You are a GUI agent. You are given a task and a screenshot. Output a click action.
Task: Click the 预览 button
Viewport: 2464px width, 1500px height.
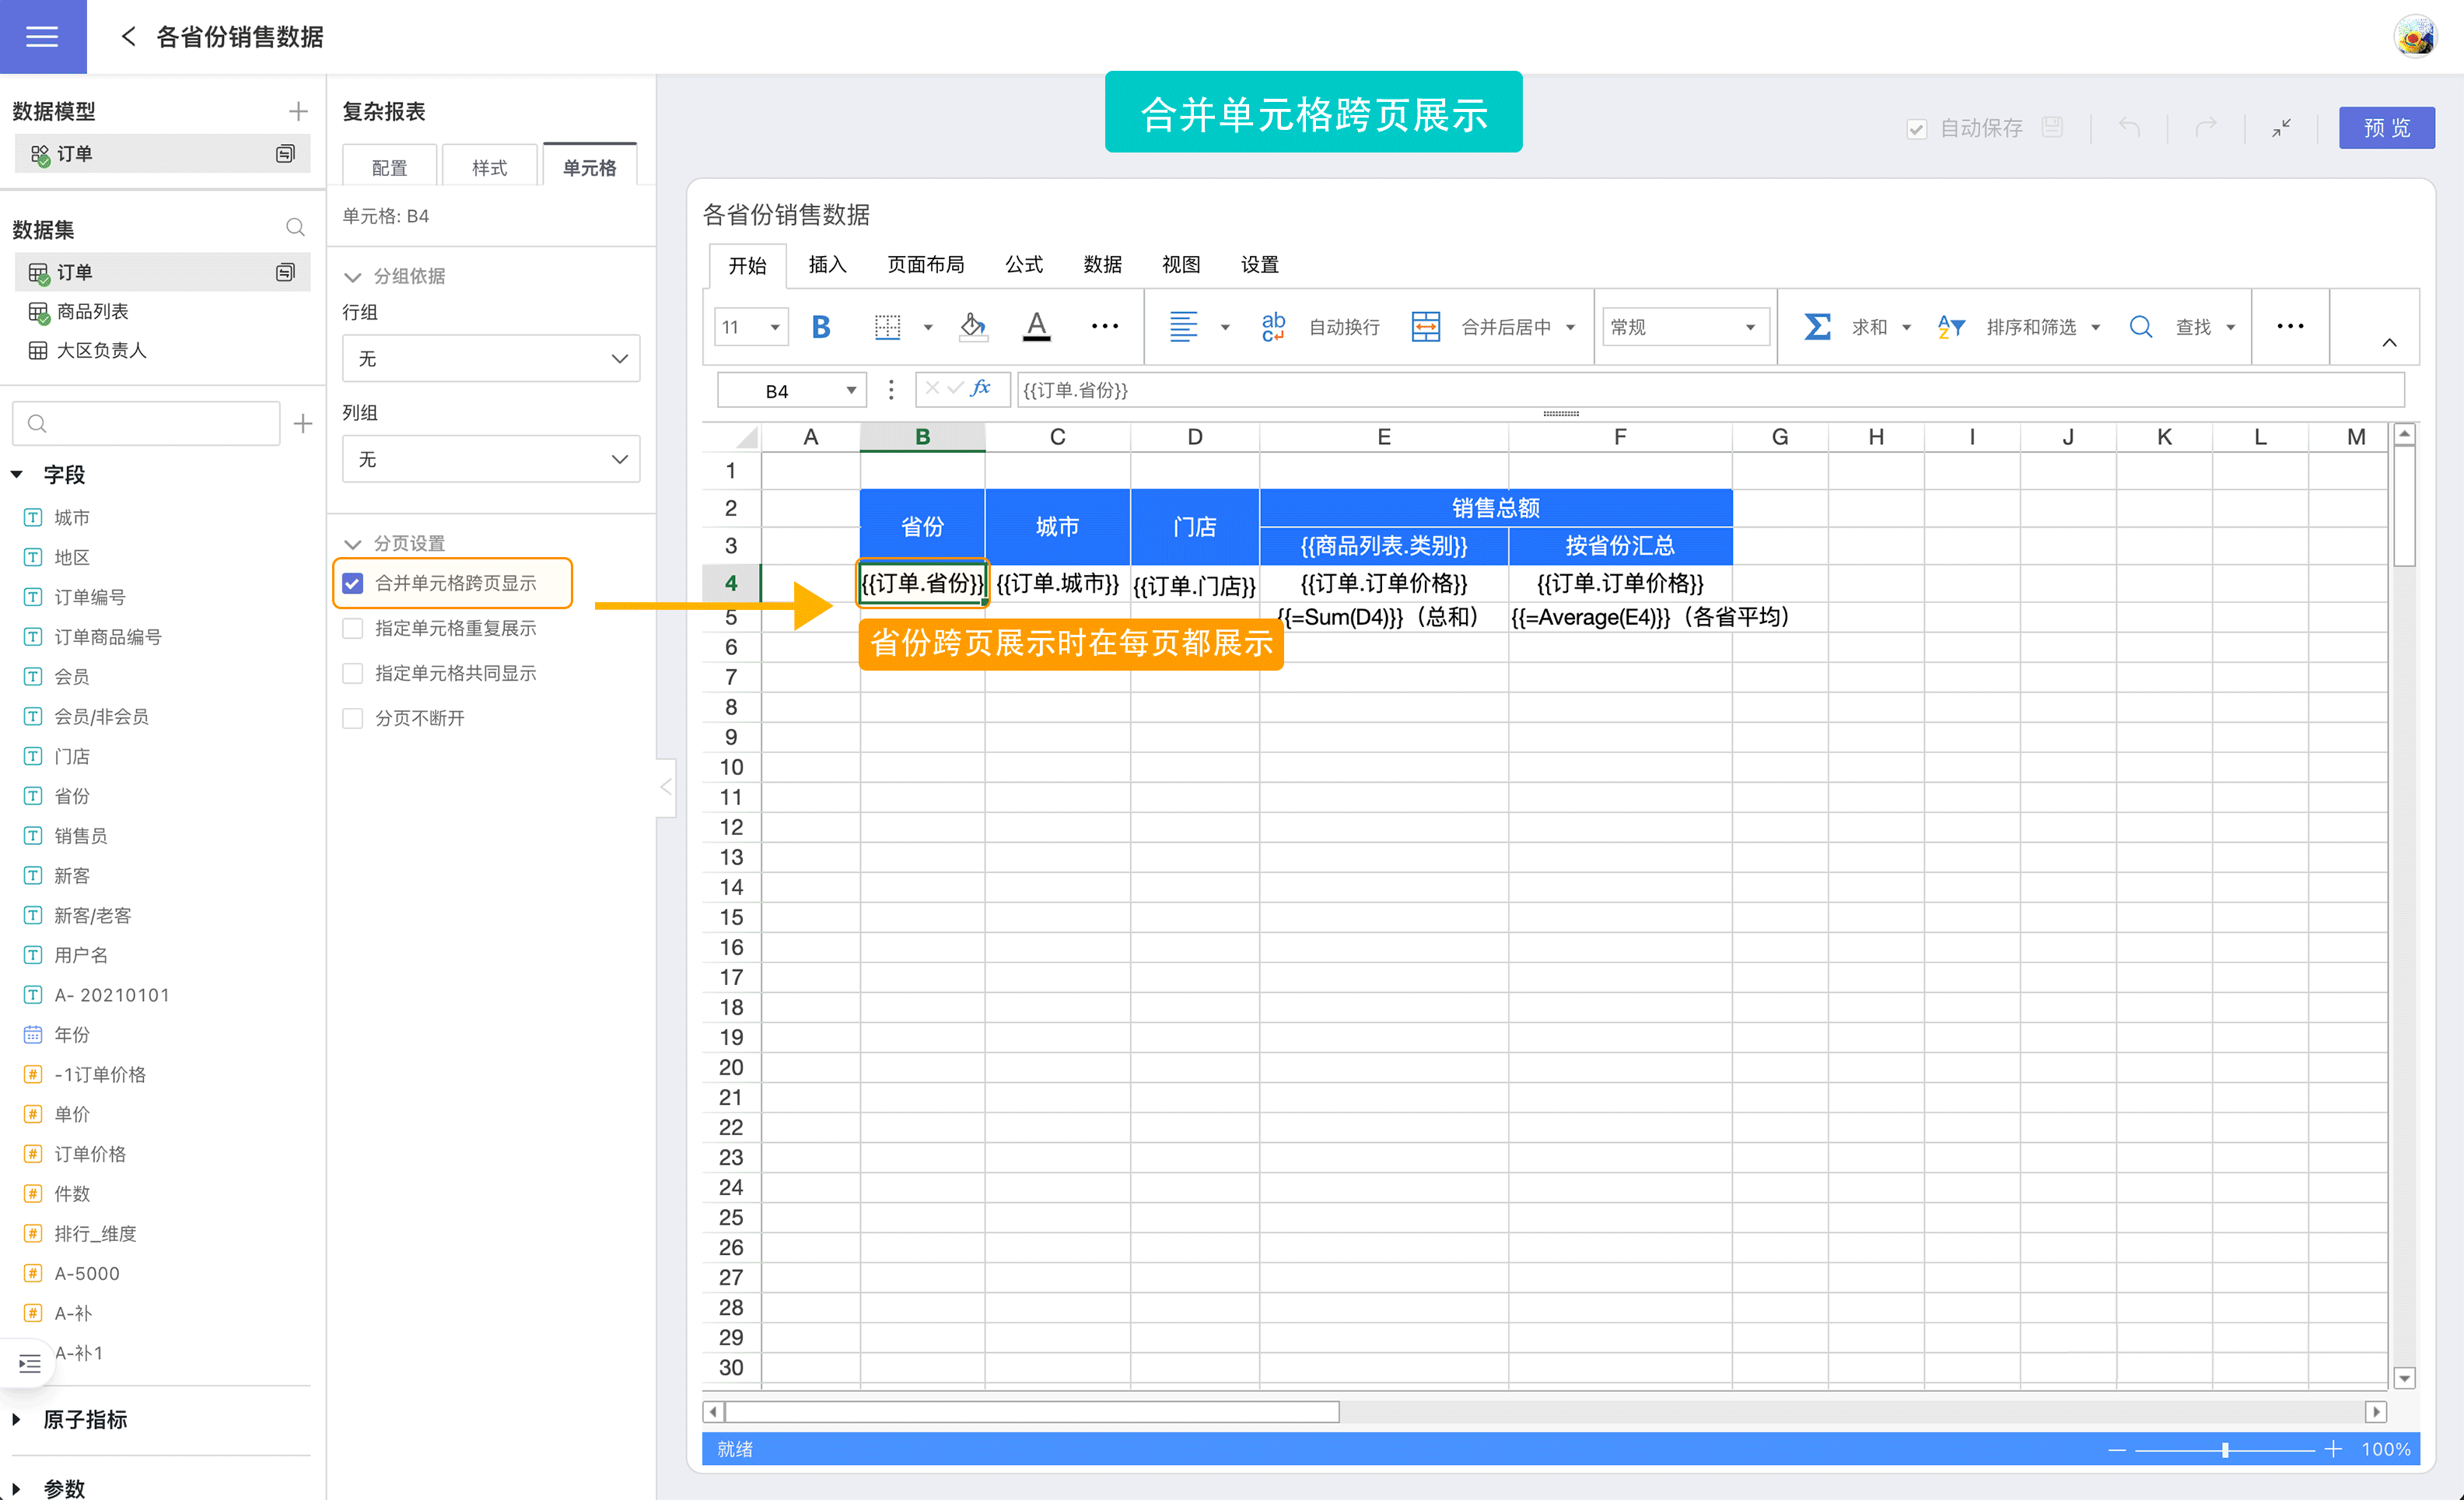[2386, 128]
